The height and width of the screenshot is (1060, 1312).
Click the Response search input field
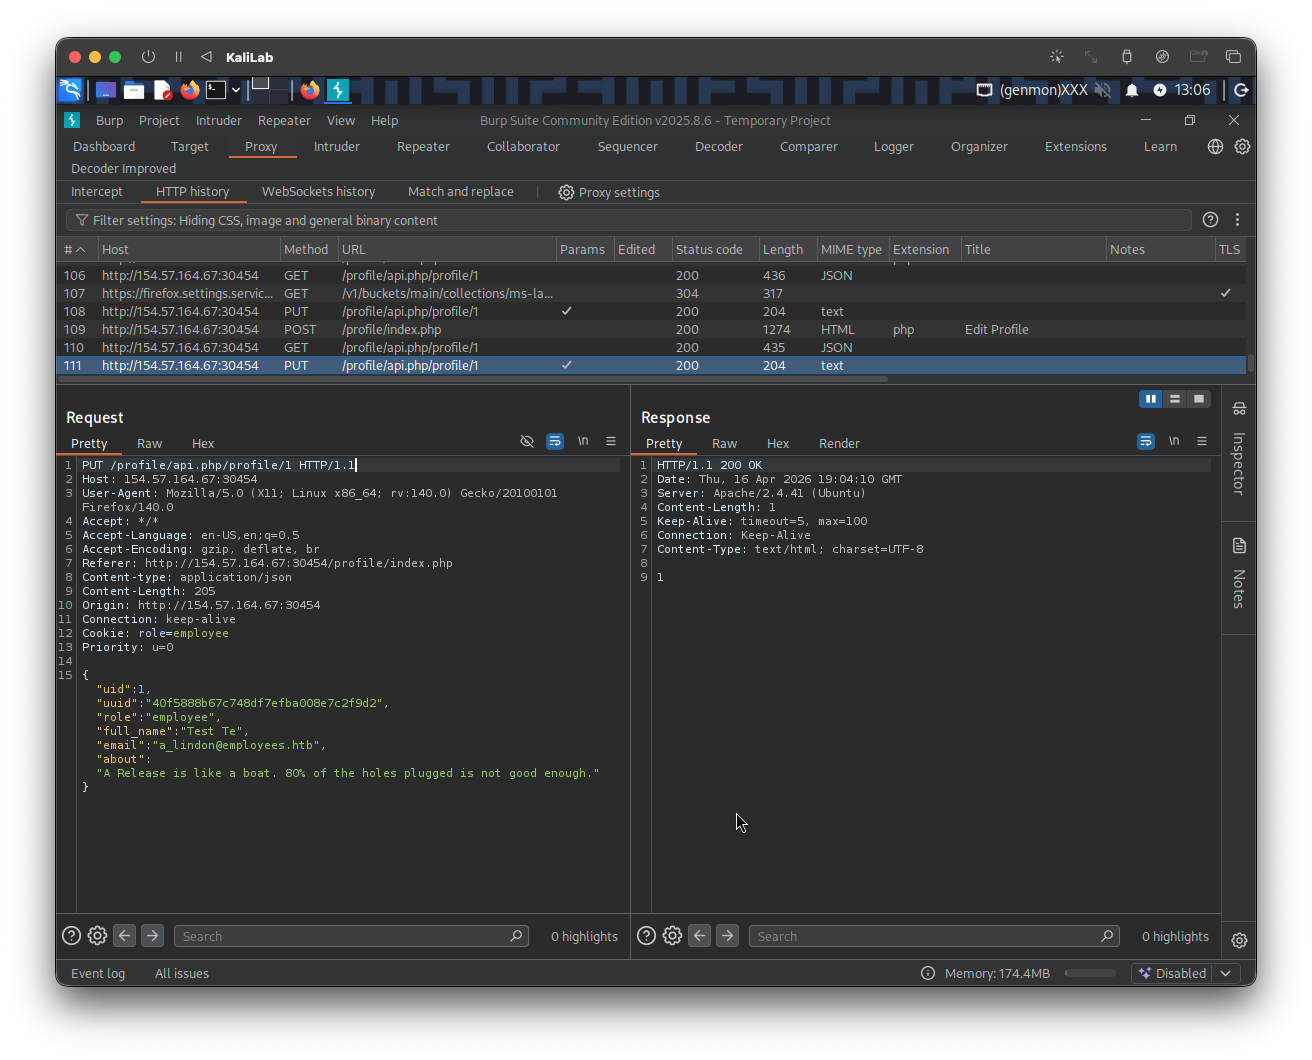934,936
